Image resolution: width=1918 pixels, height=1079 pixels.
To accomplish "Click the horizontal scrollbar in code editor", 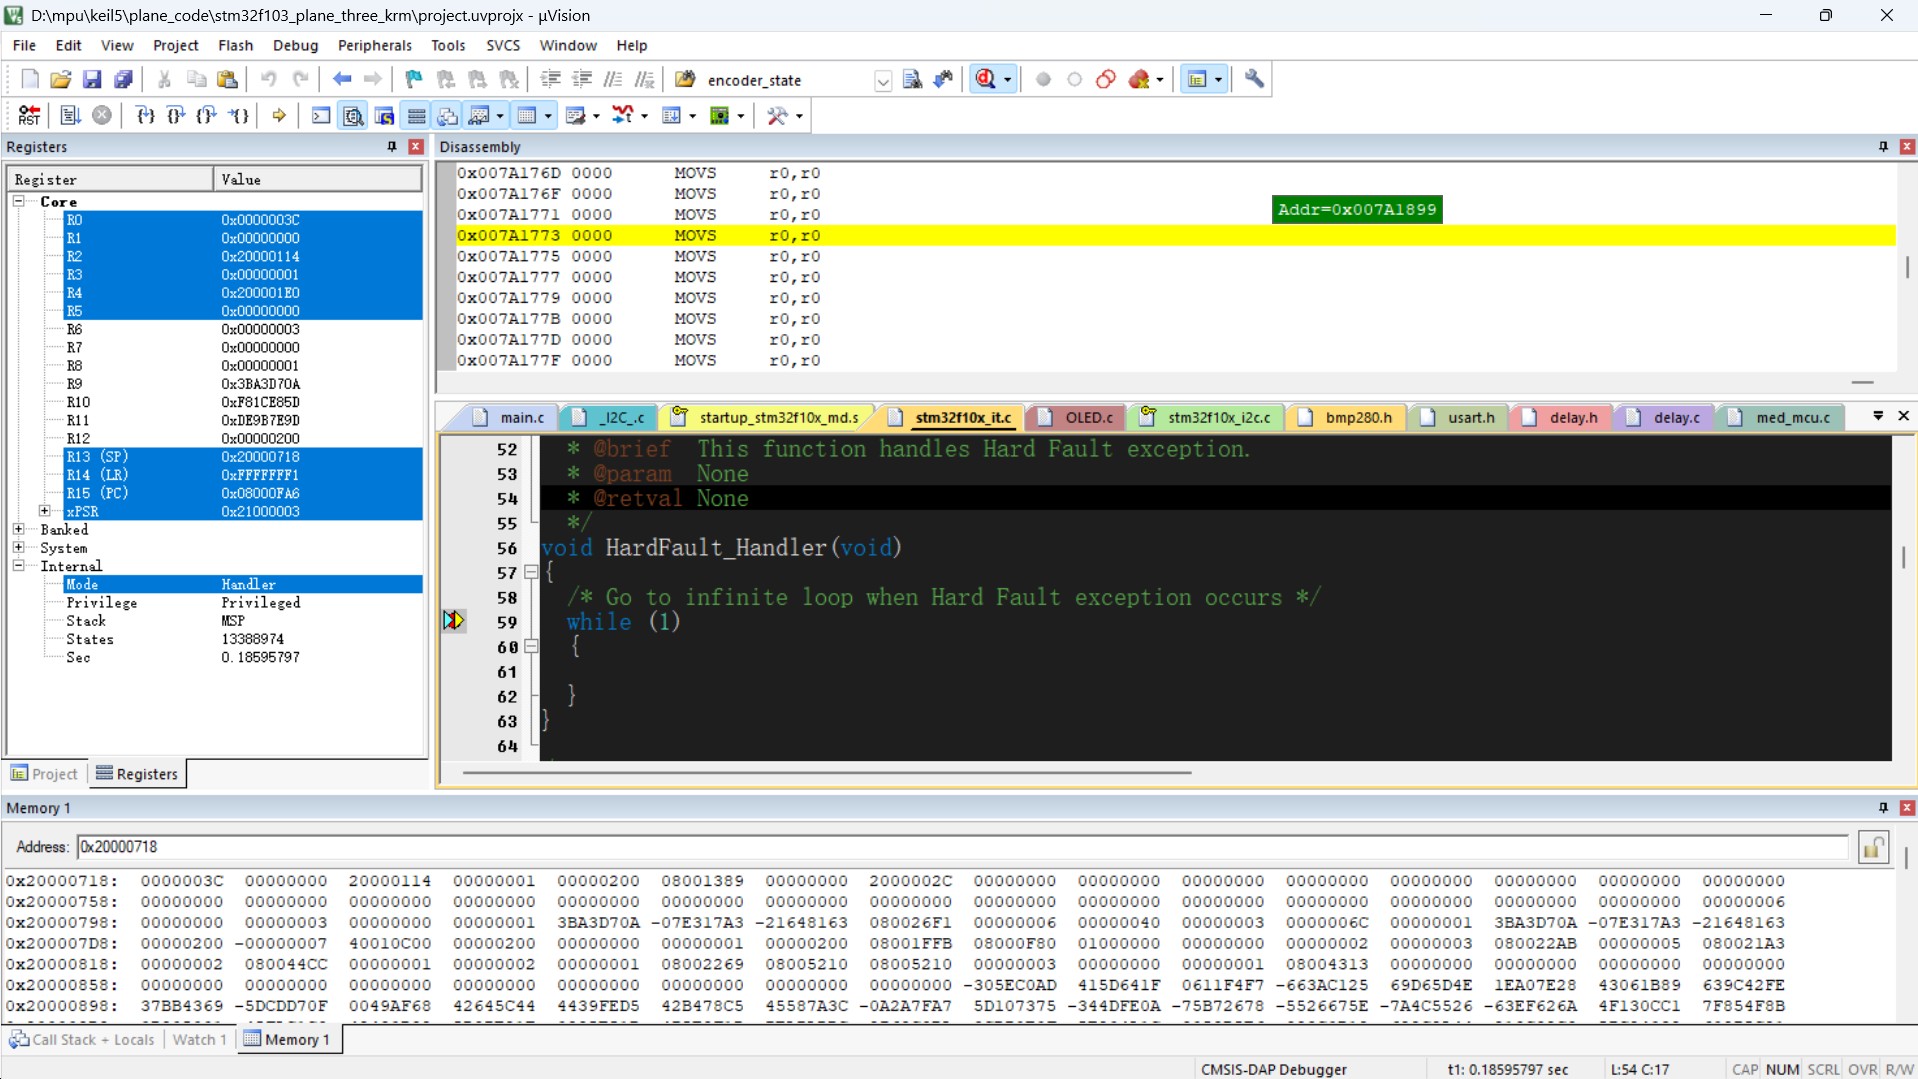I will coord(826,772).
